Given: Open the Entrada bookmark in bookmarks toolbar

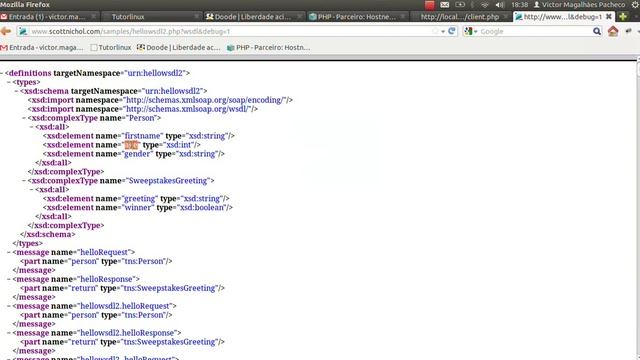Looking at the screenshot, I should click(42, 47).
